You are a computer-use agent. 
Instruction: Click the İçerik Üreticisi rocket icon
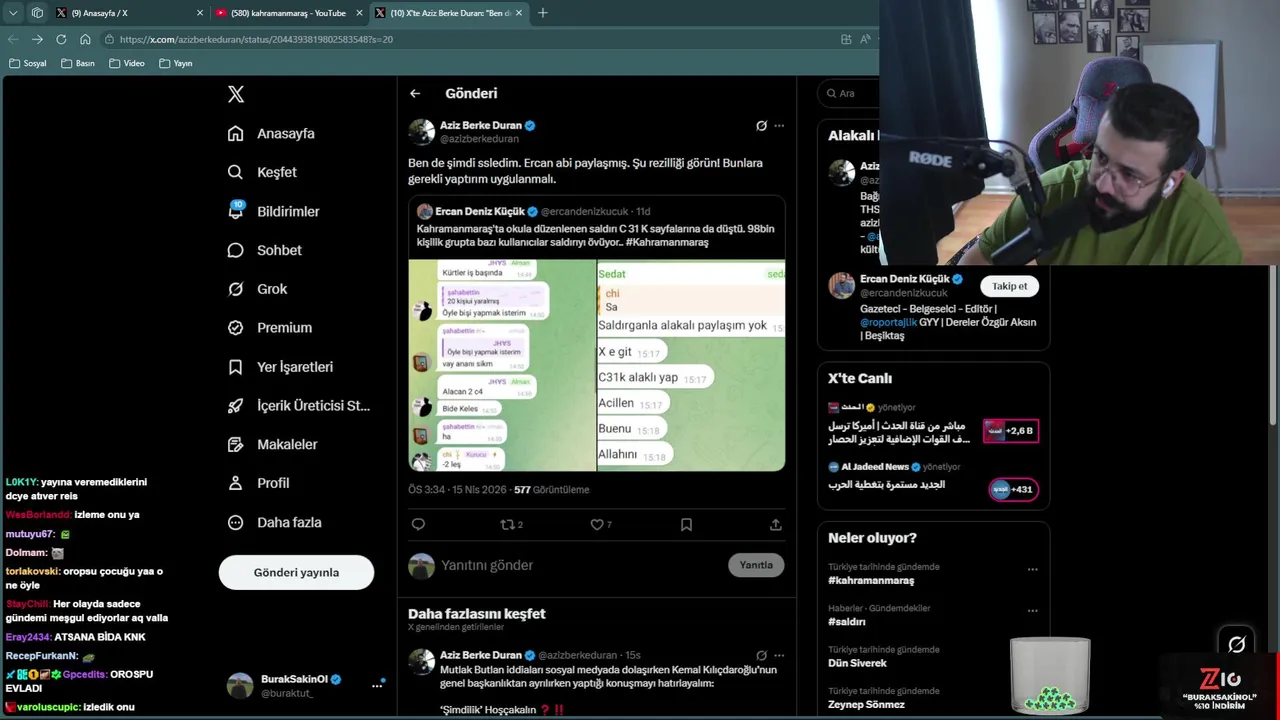(x=235, y=405)
